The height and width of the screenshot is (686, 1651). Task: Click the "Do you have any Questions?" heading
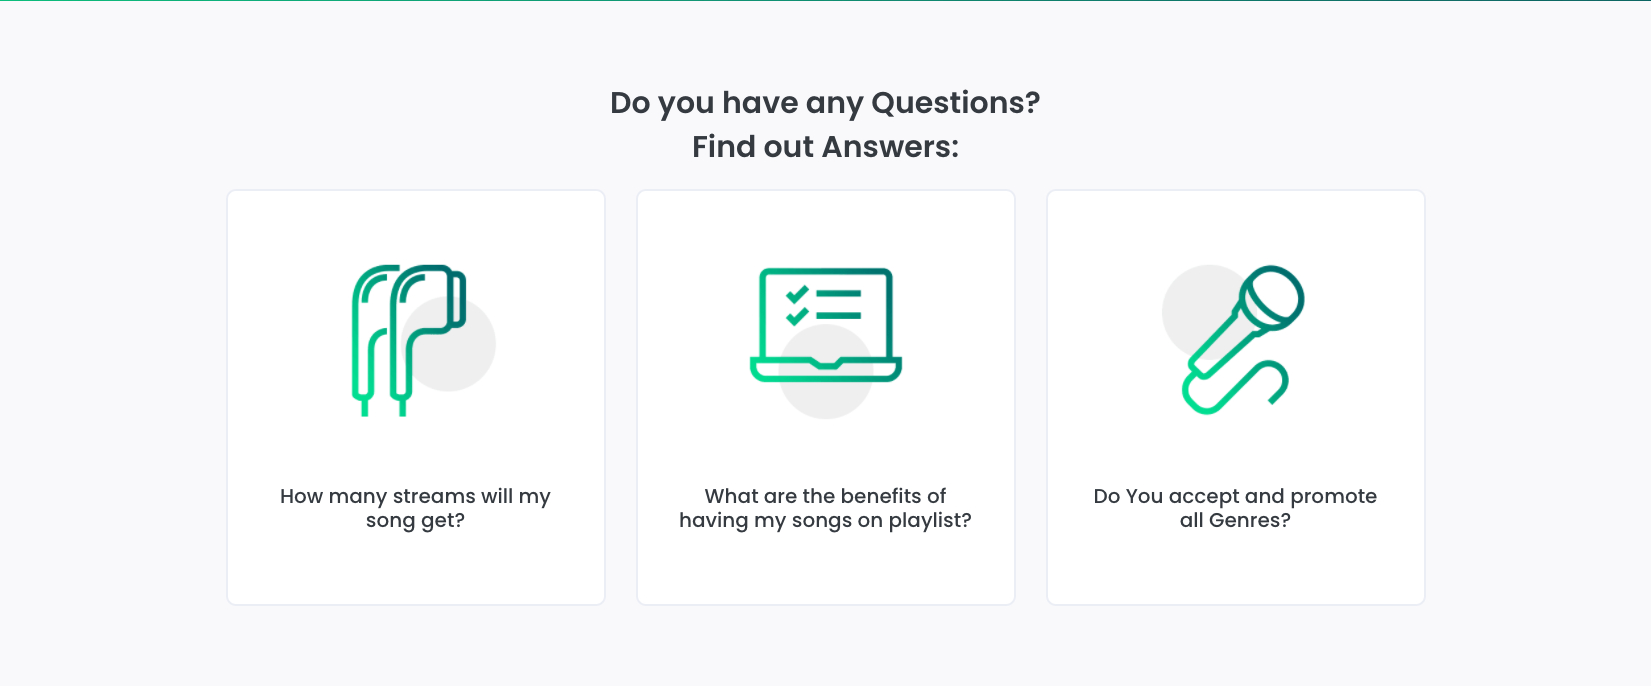click(x=825, y=103)
